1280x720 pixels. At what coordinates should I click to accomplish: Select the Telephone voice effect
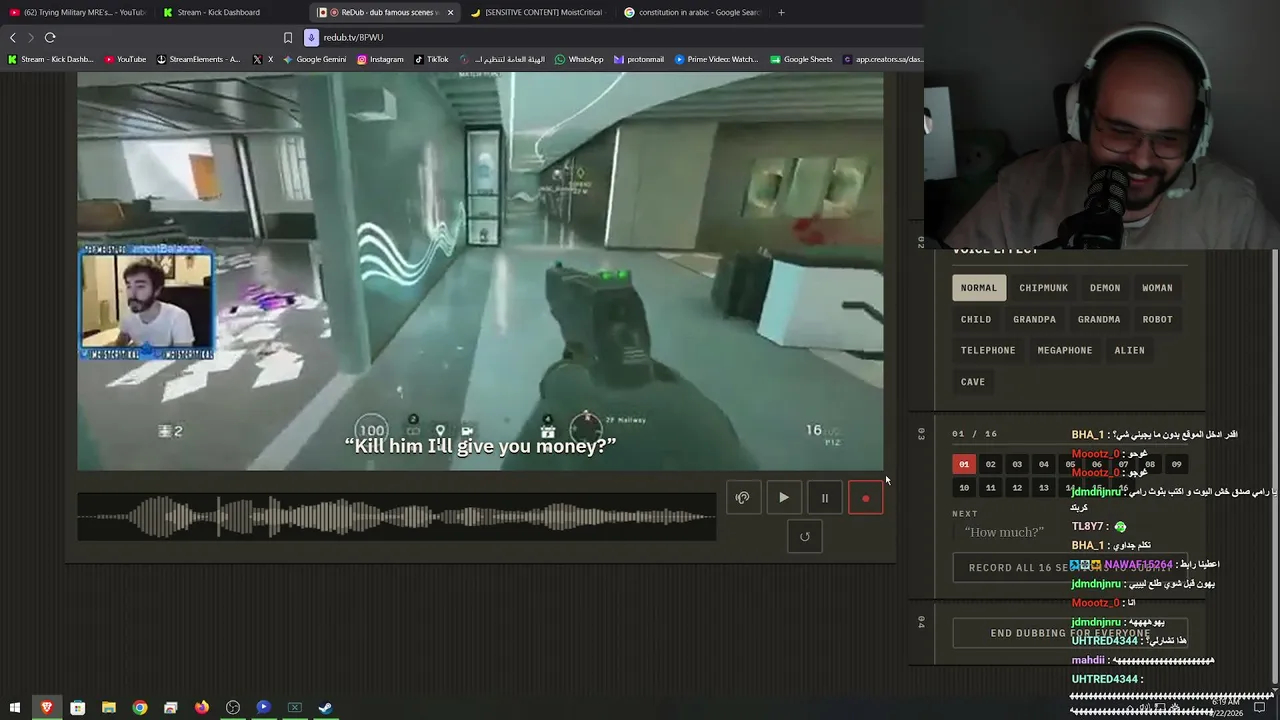point(988,350)
